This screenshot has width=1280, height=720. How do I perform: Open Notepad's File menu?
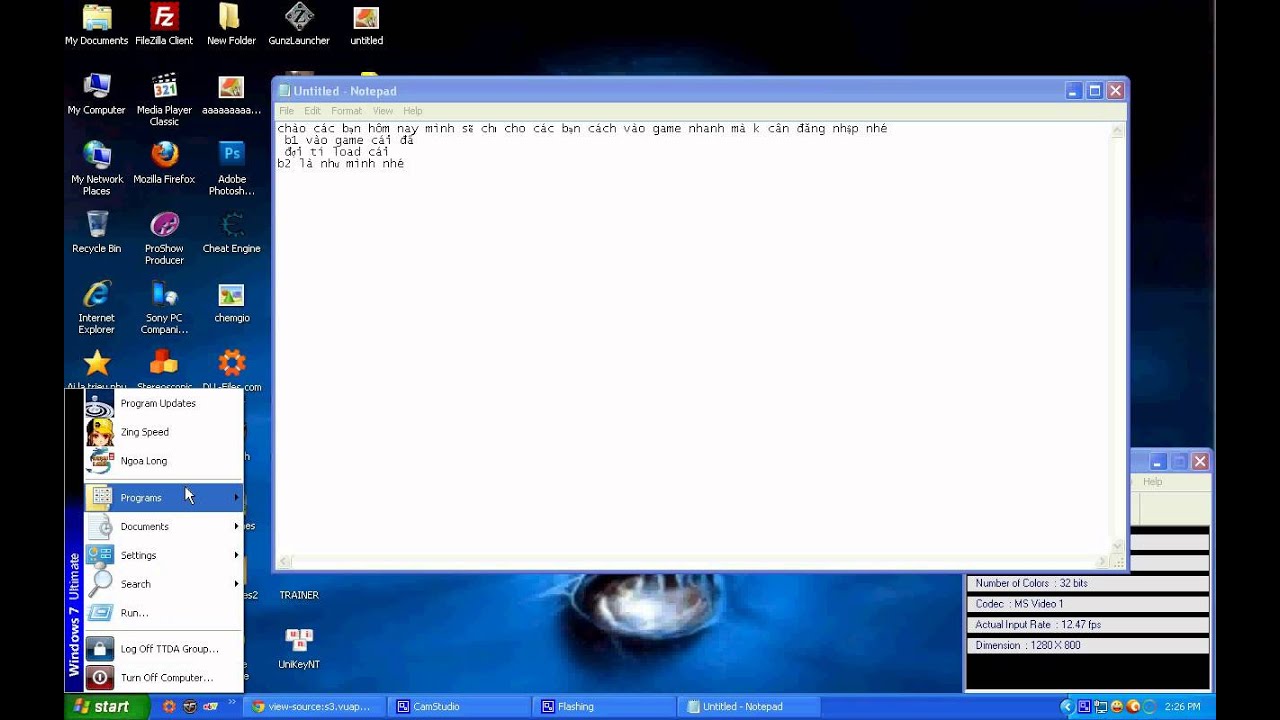point(286,111)
